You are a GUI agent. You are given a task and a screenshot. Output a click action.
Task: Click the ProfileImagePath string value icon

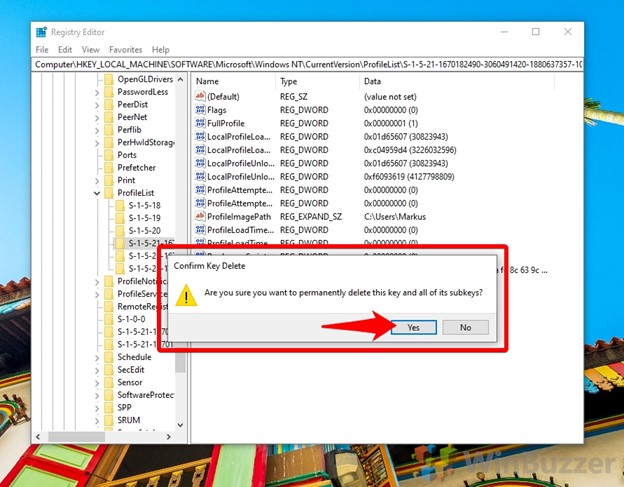pos(201,216)
